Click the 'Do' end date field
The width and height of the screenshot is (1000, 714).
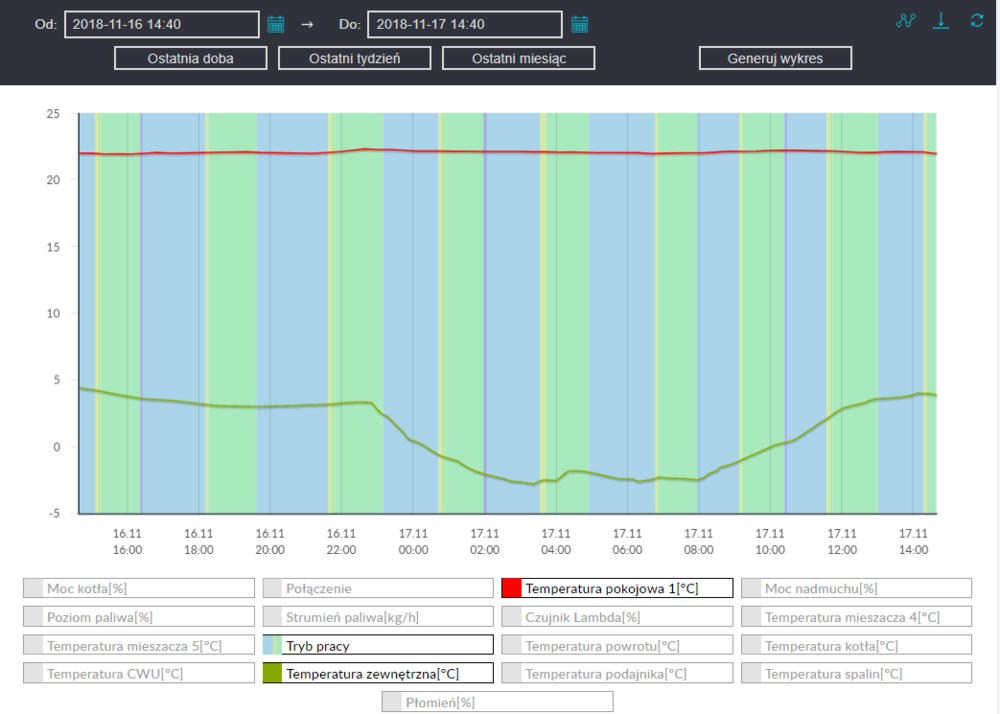[x=464, y=24]
